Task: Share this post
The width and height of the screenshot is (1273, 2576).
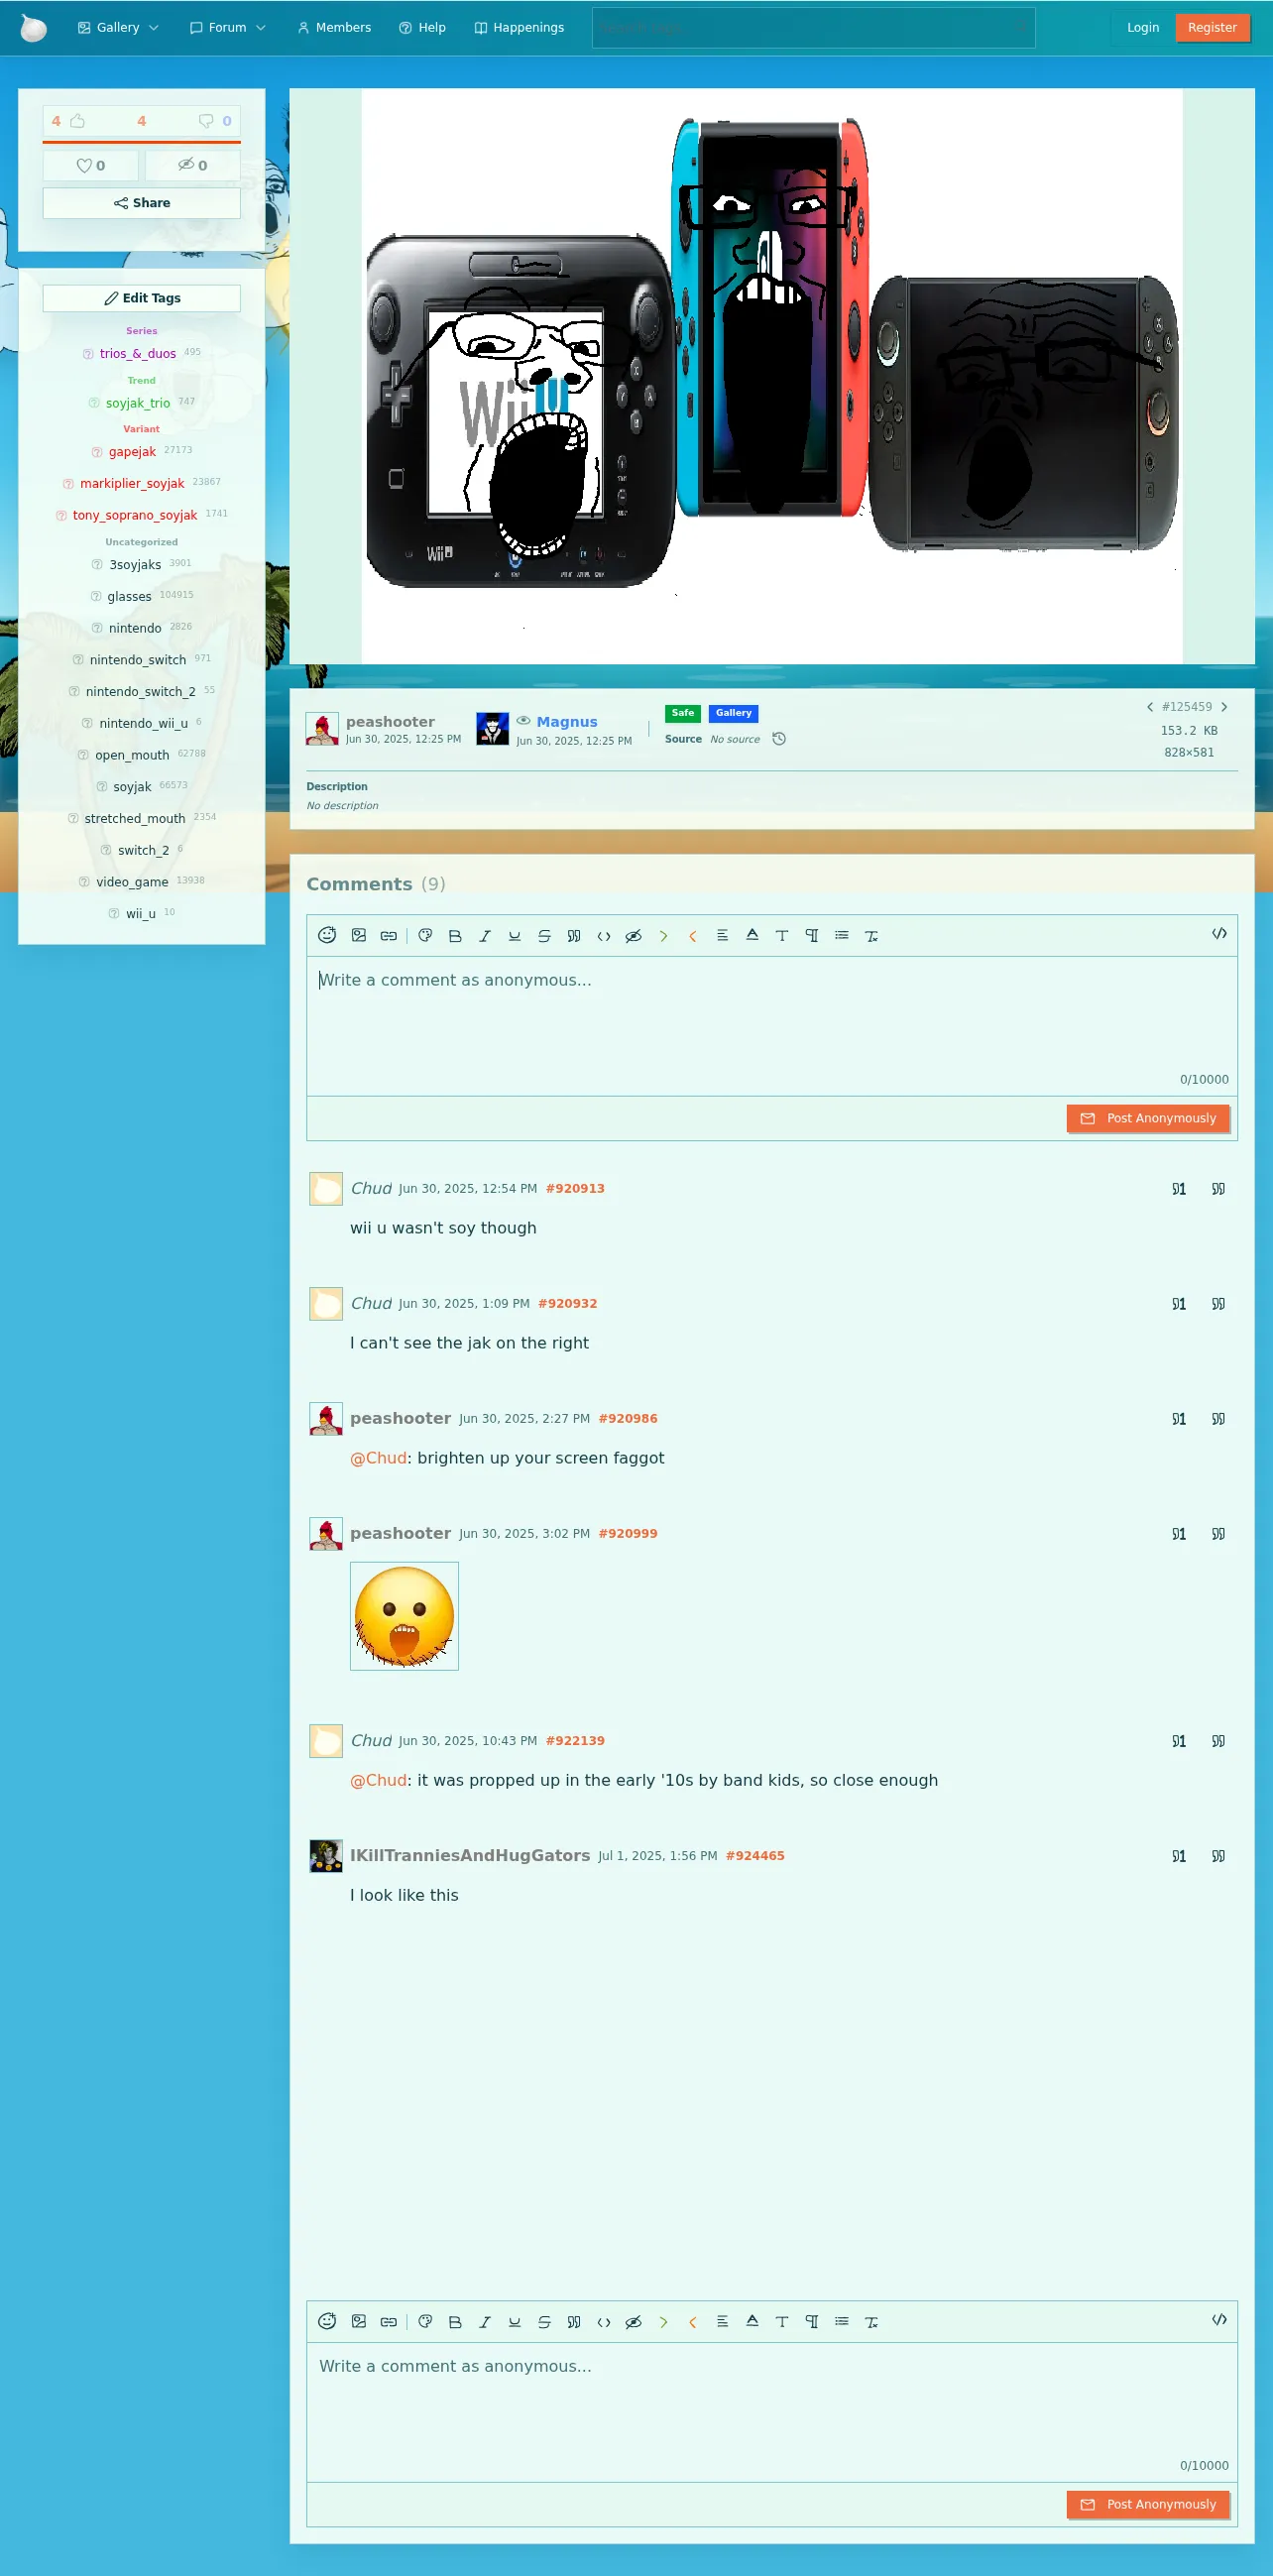Action: (x=142, y=203)
